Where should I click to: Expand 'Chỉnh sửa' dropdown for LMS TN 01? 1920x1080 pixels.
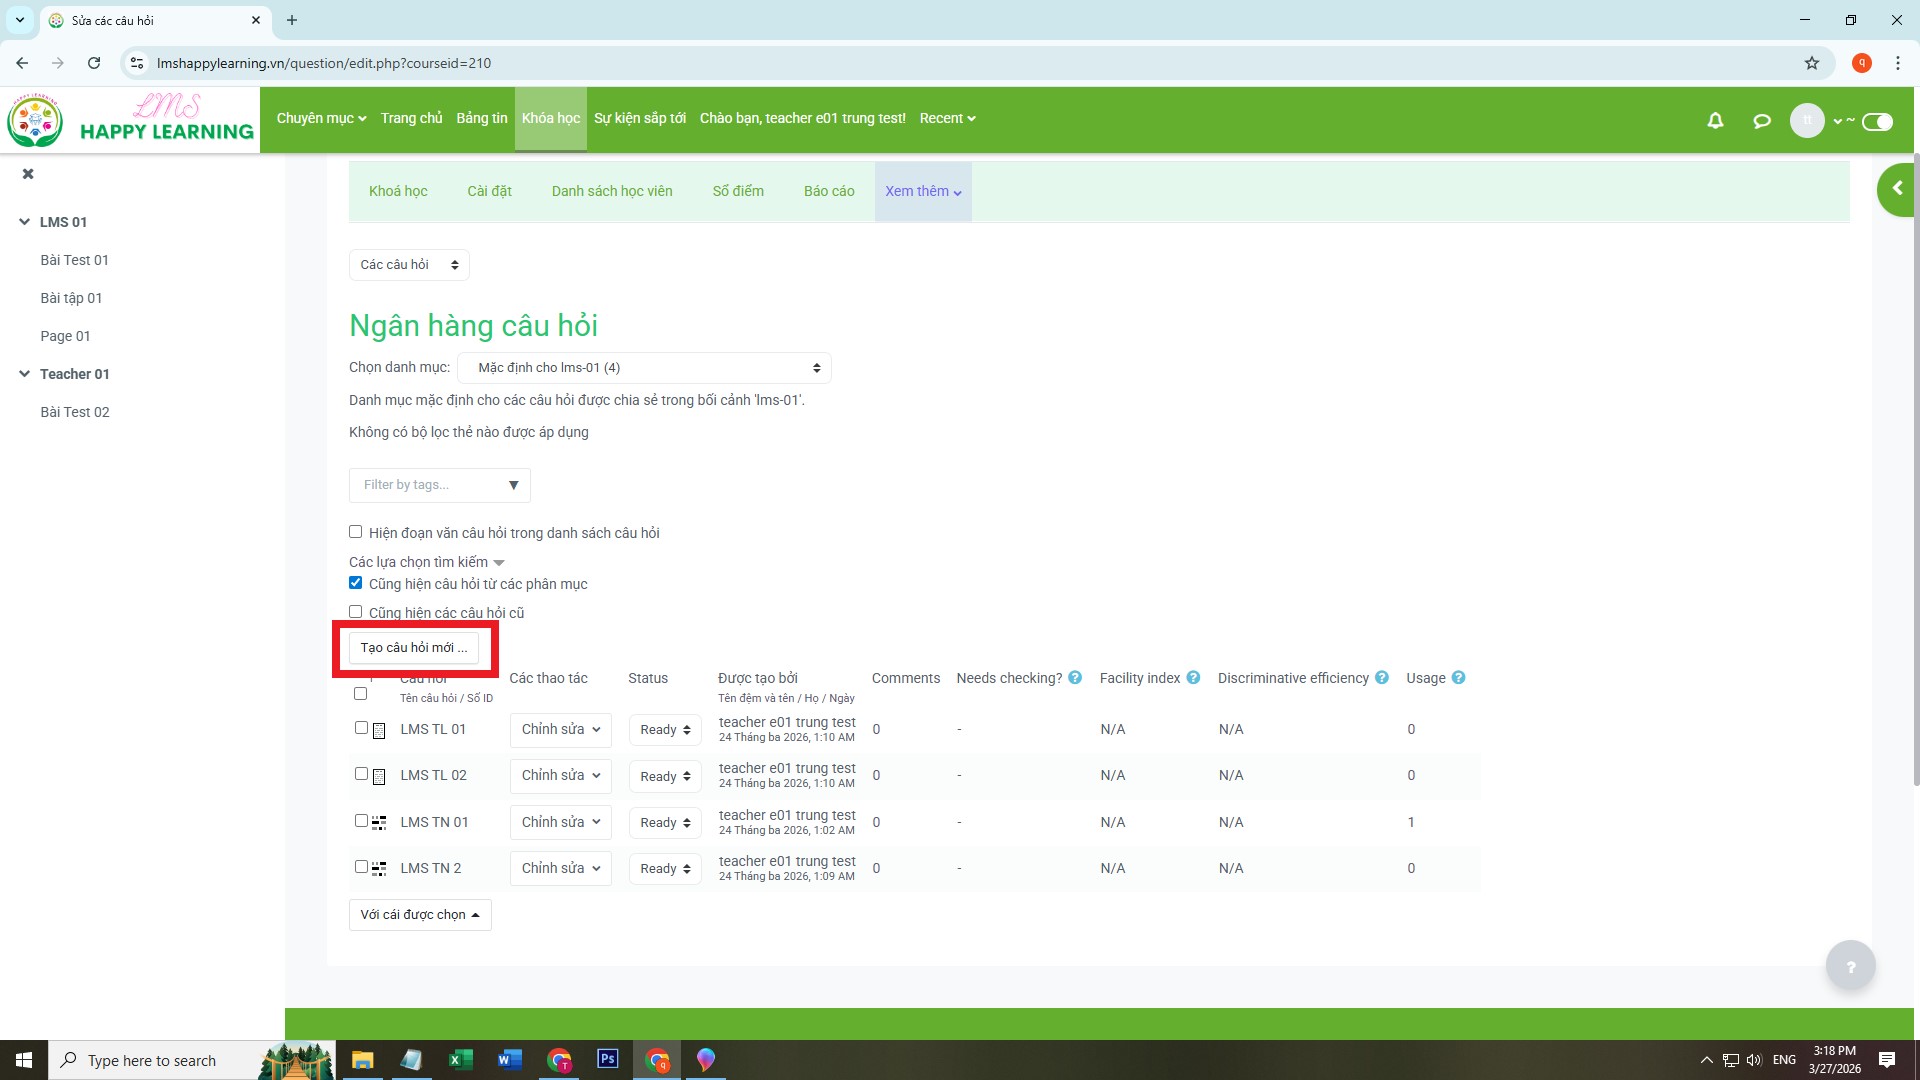coord(560,822)
